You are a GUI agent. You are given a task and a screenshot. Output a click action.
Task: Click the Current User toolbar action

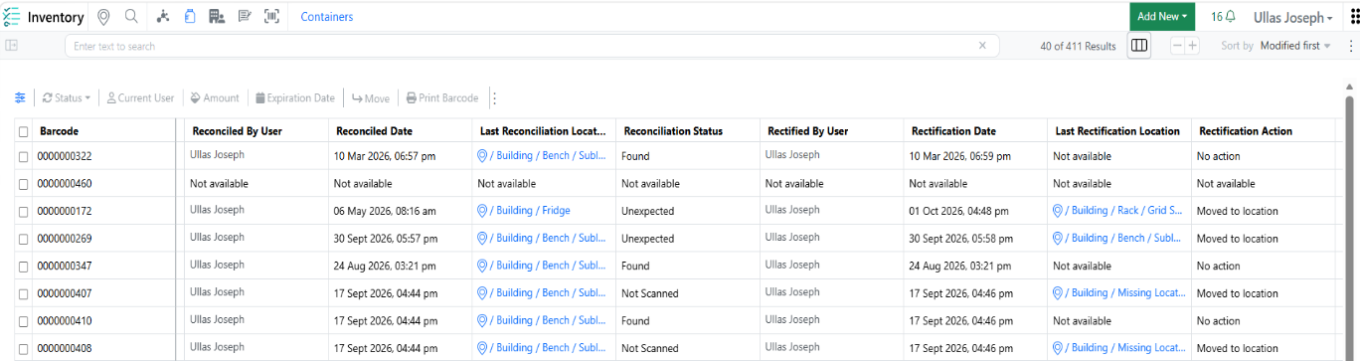click(140, 98)
